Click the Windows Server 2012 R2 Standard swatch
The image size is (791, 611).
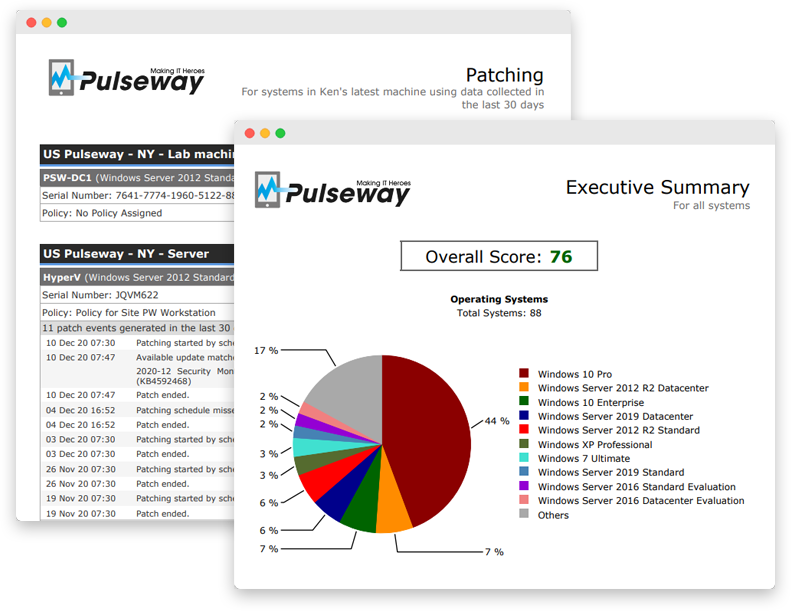[524, 429]
